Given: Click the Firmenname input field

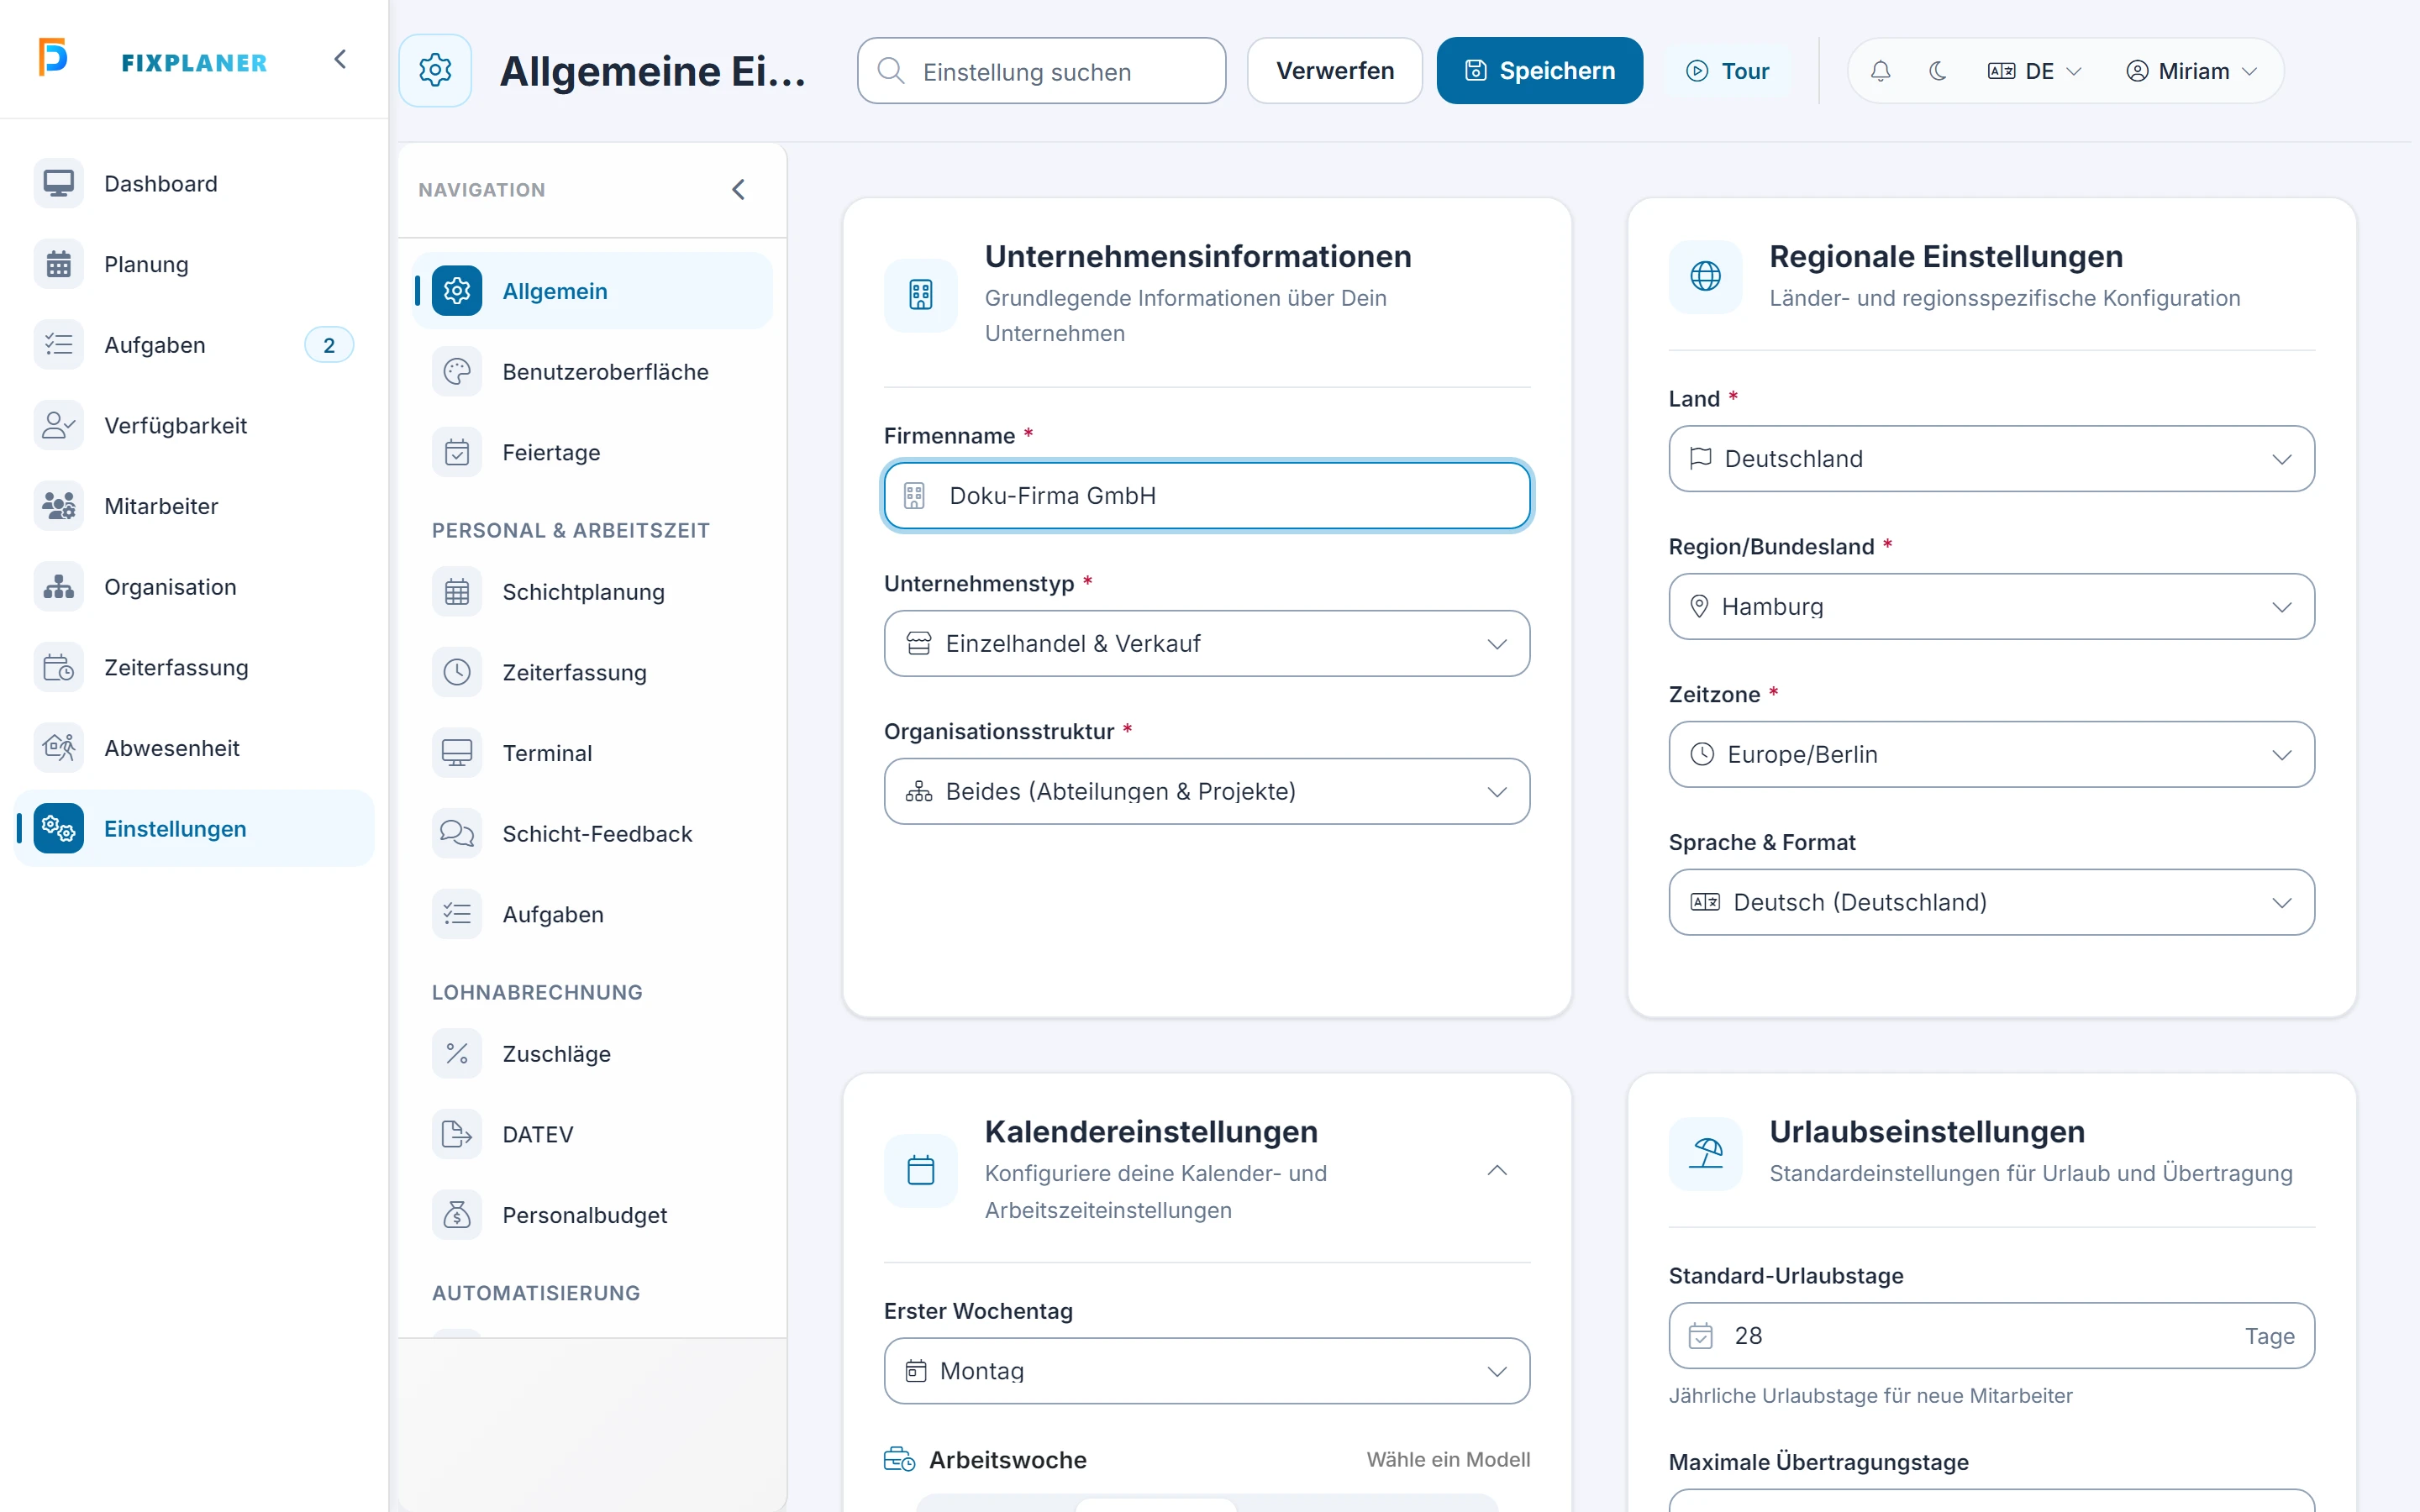Looking at the screenshot, I should pos(1207,496).
